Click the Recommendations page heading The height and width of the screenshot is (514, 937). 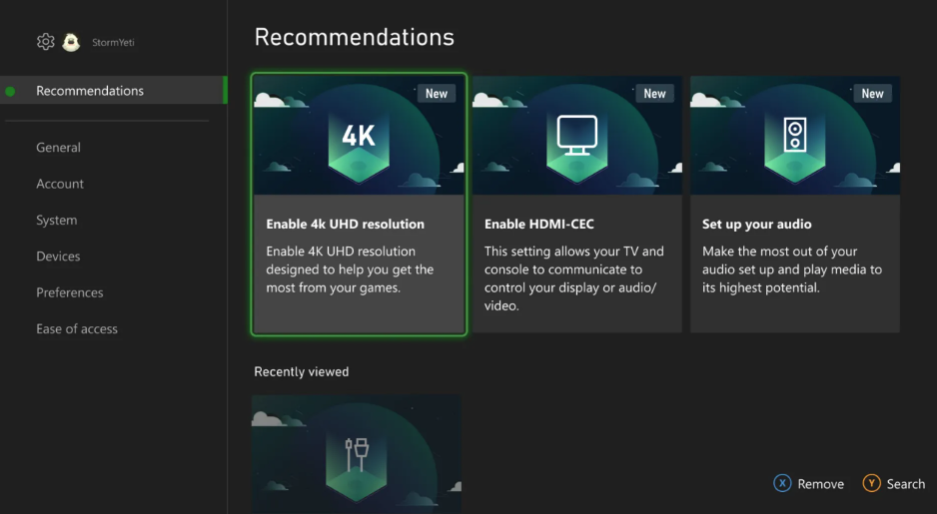[354, 37]
